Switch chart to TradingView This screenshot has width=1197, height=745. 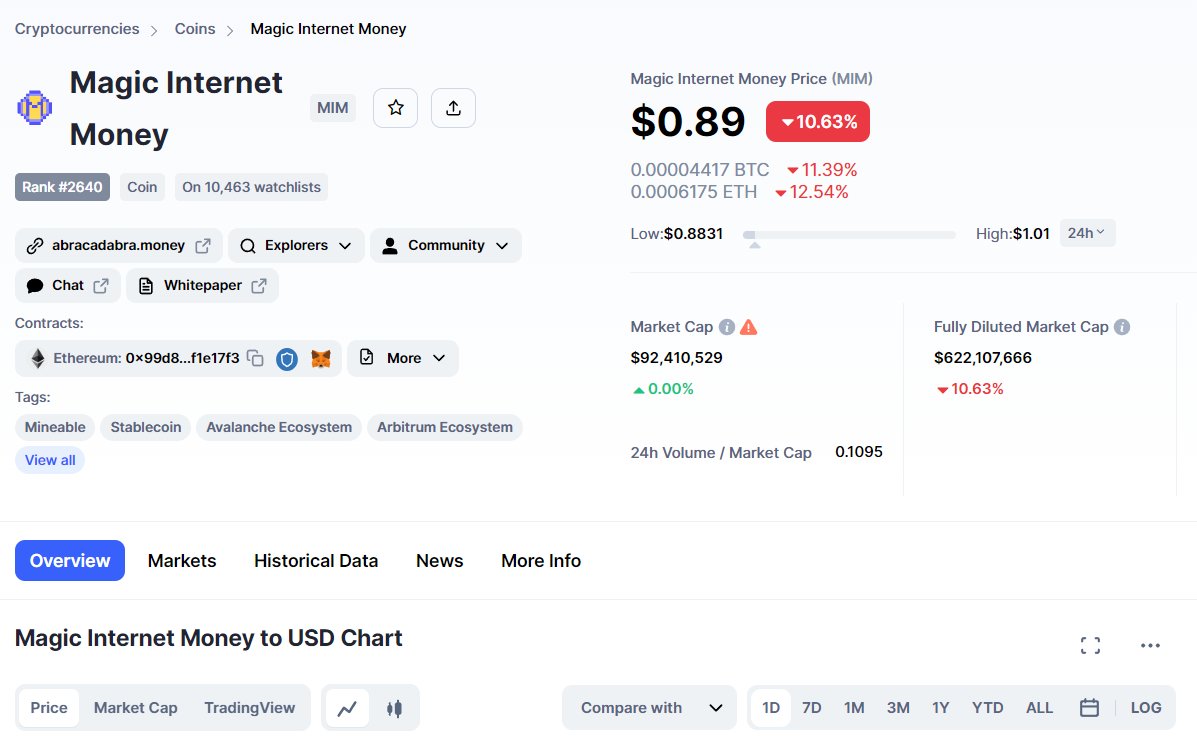point(250,708)
